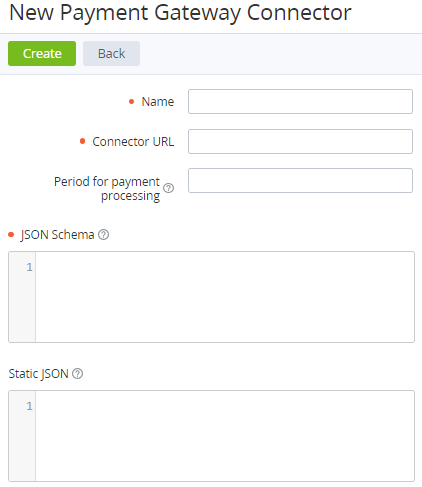Select line number 1 in Static JSON gutter
The height and width of the screenshot is (487, 422).
click(x=29, y=406)
